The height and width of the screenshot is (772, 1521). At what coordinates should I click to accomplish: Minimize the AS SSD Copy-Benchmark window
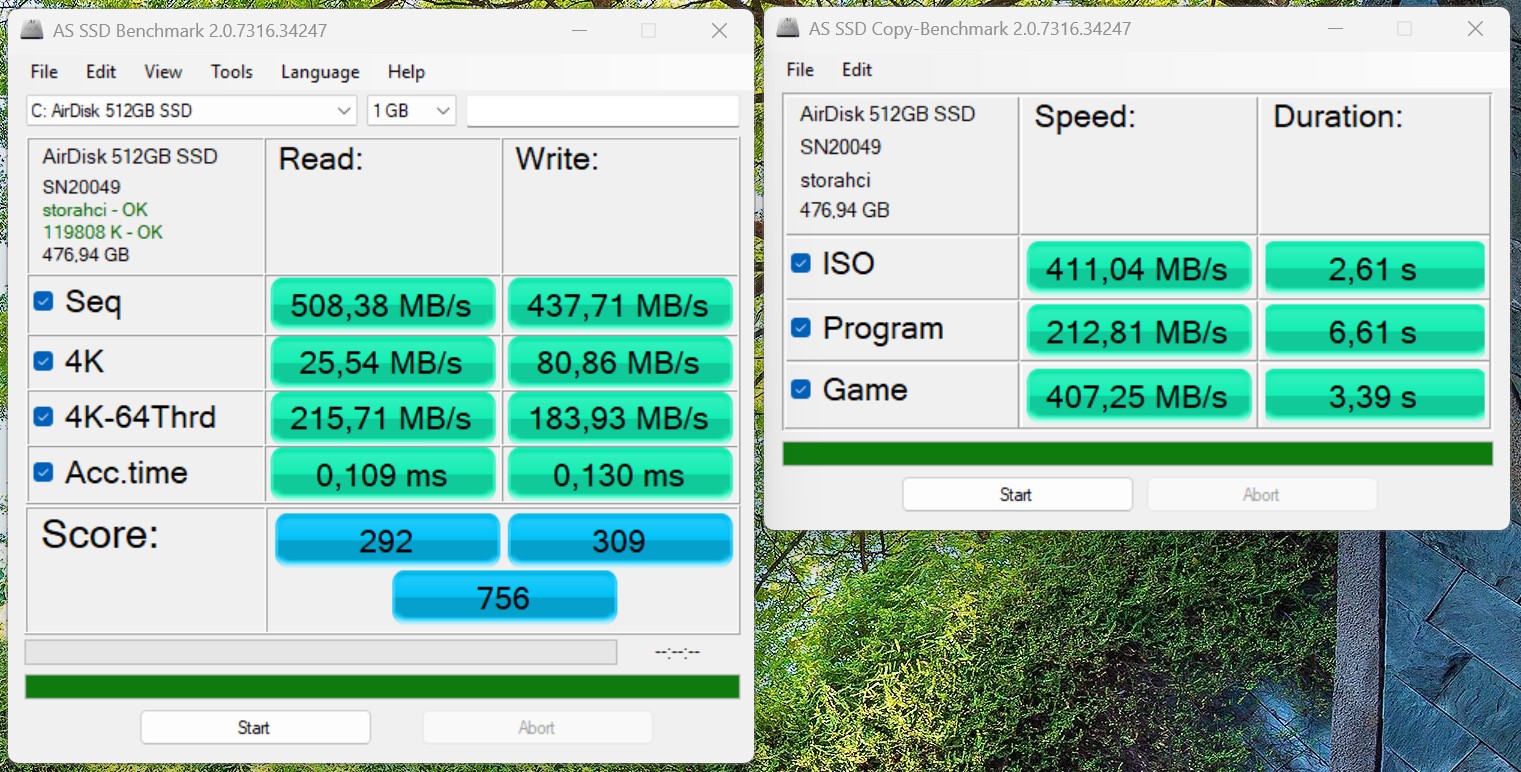click(x=1334, y=29)
